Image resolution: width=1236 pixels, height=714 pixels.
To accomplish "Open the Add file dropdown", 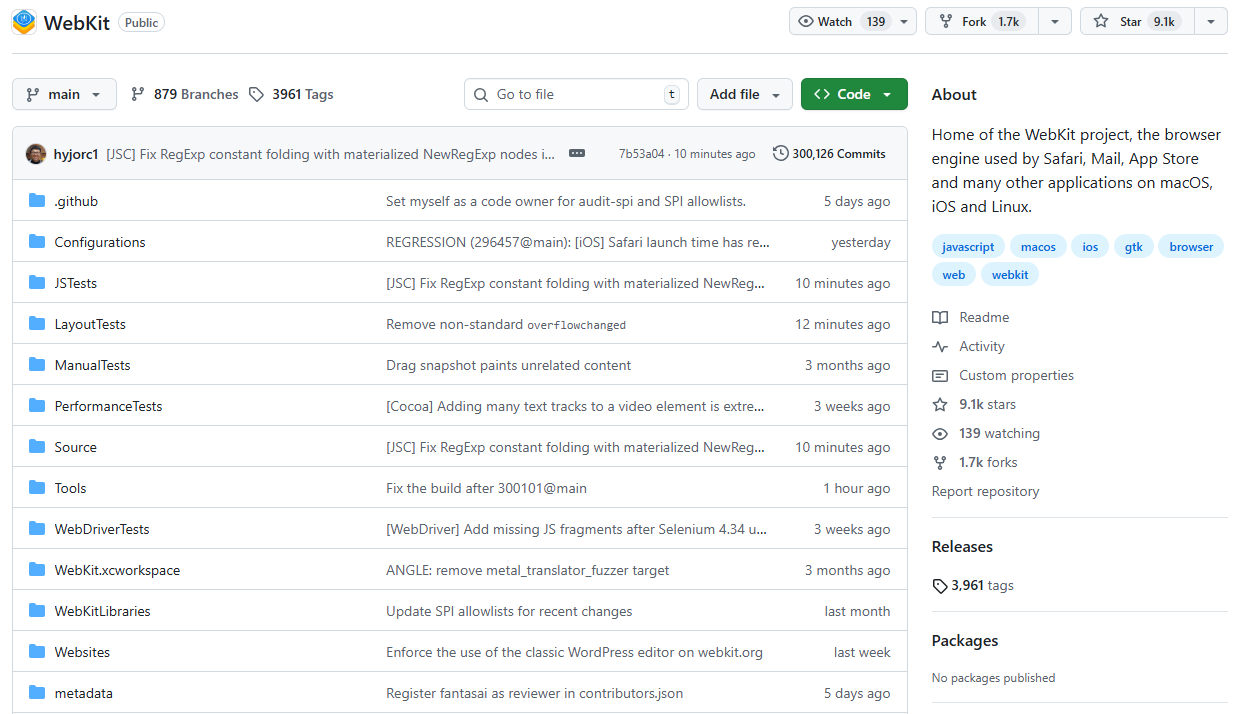I will pyautogui.click(x=745, y=94).
